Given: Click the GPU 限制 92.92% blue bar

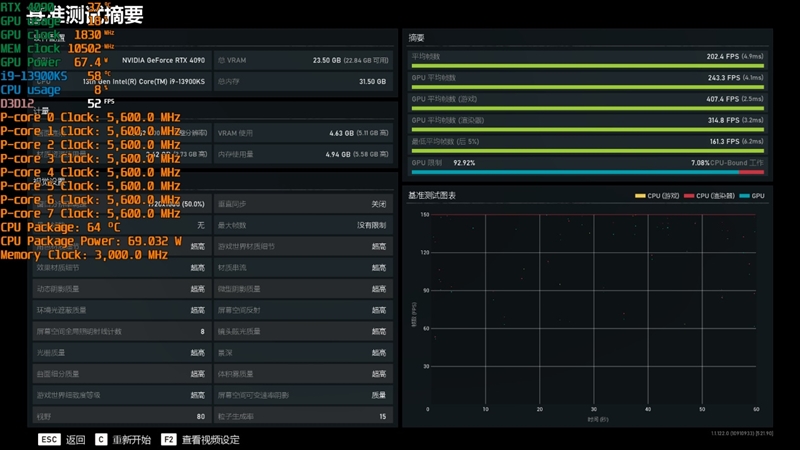Looking at the screenshot, I should (575, 172).
